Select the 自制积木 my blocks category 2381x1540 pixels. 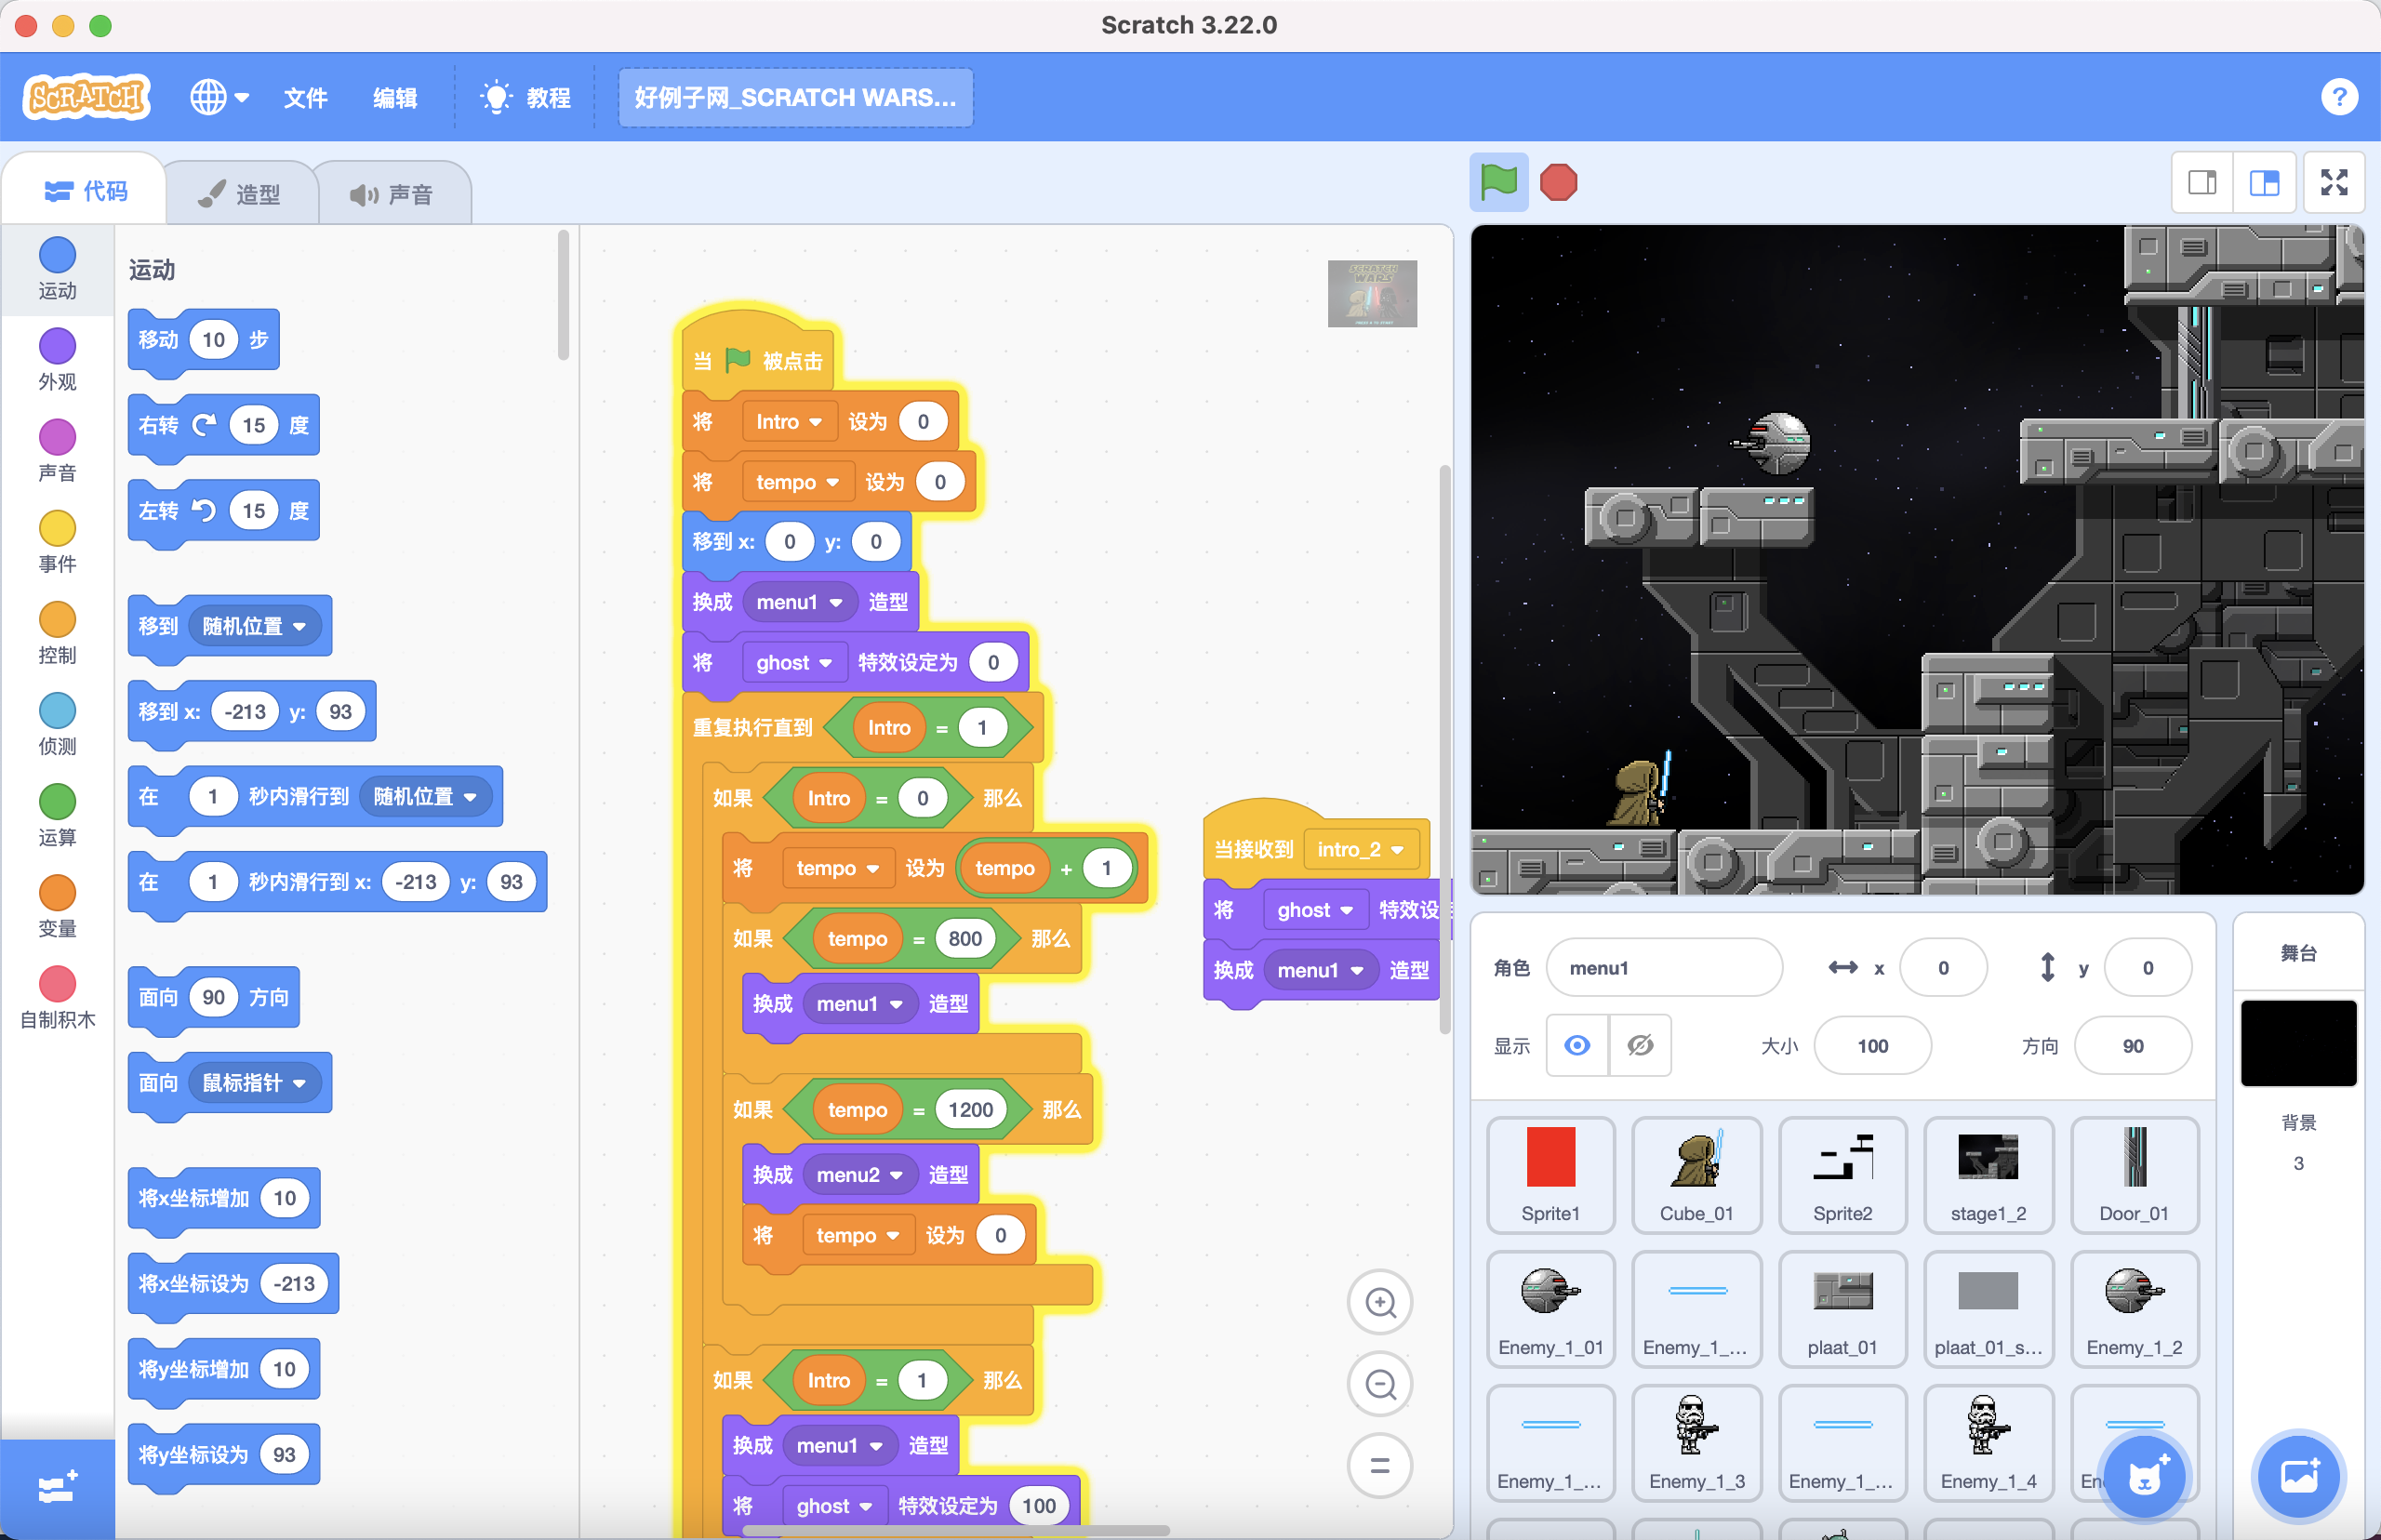coord(57,997)
